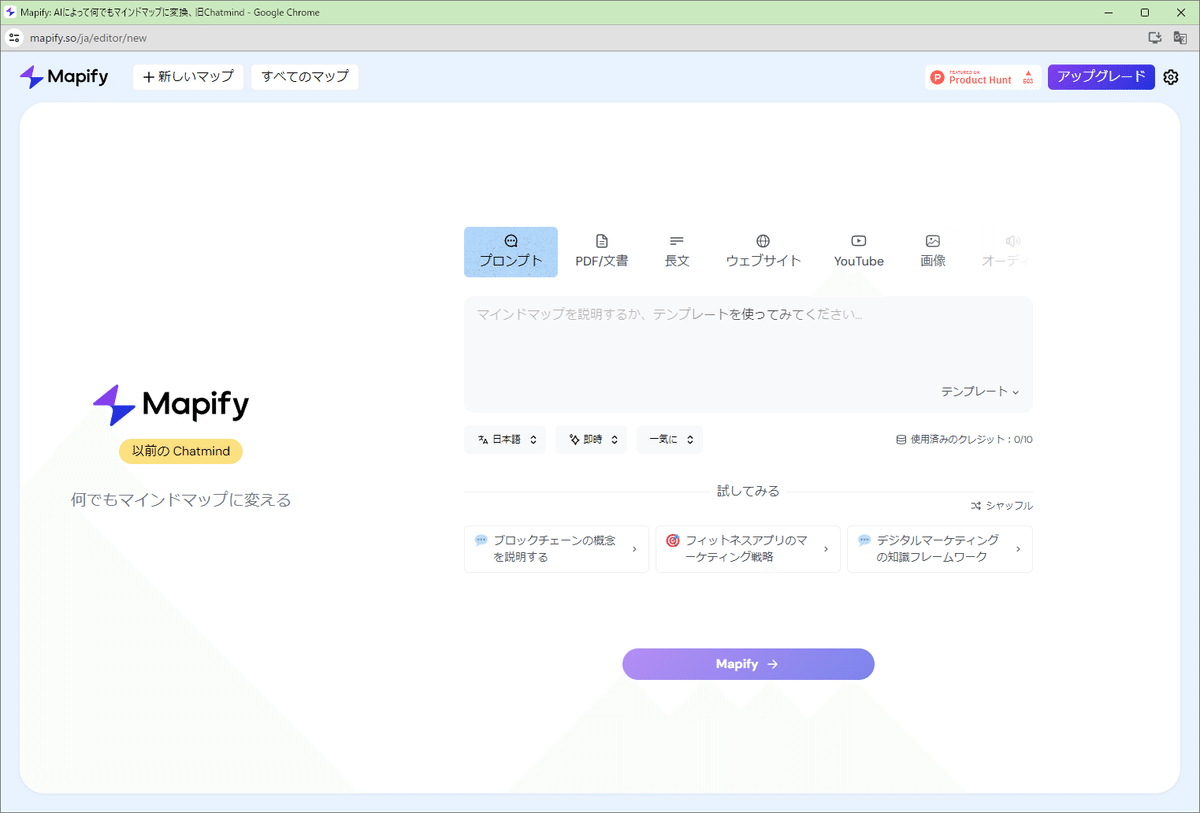
Task: Select the YouTube input icon
Action: [x=858, y=250]
